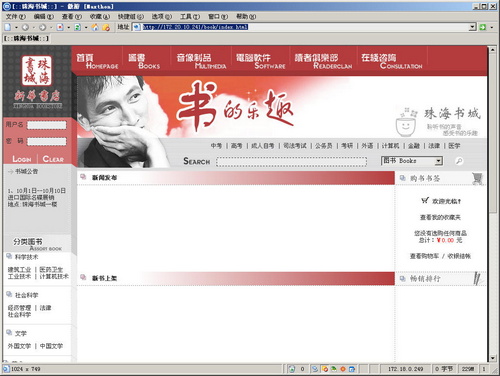Open the 查看 menu
500x376 pixels.
pyautogui.click(x=71, y=16)
